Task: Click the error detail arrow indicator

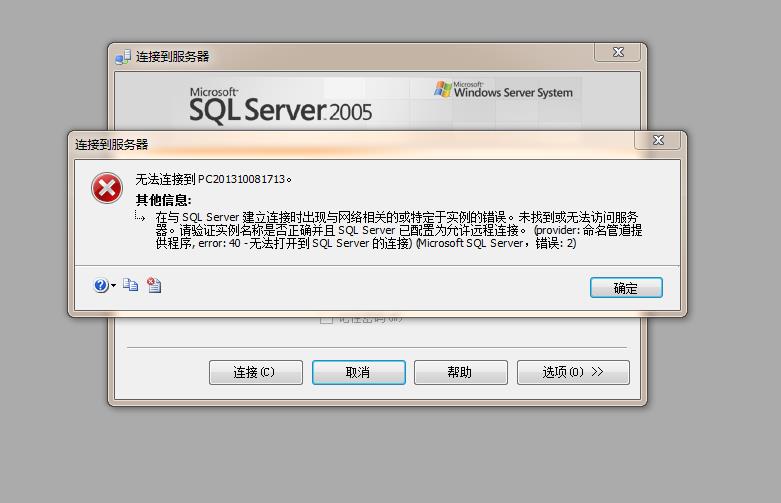Action: click(x=140, y=216)
